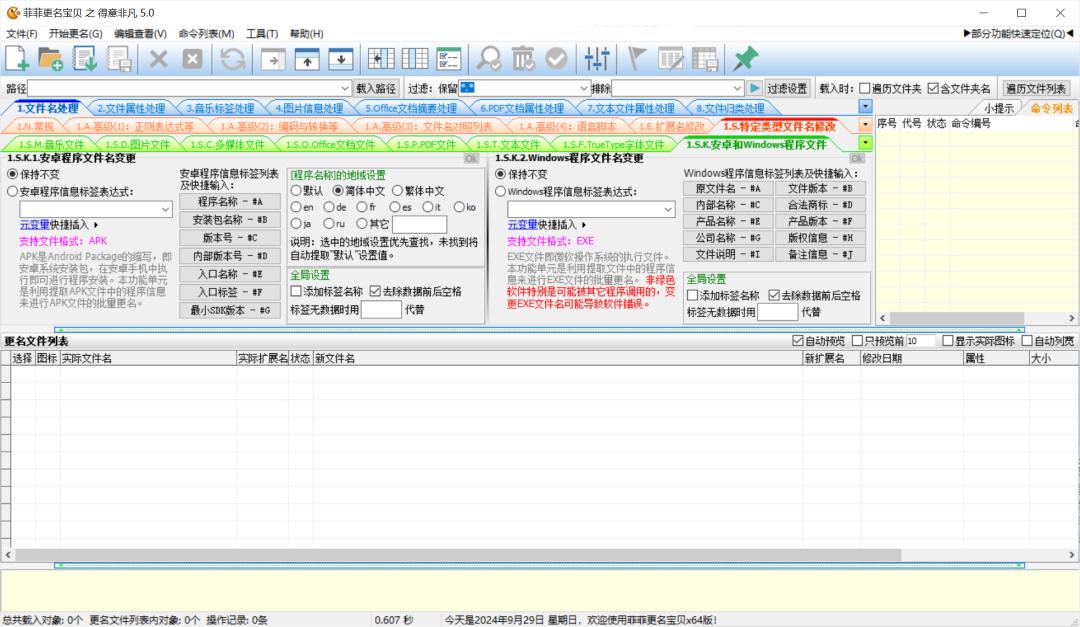
Task: Click the add files toolbar icon
Action: (x=16, y=58)
